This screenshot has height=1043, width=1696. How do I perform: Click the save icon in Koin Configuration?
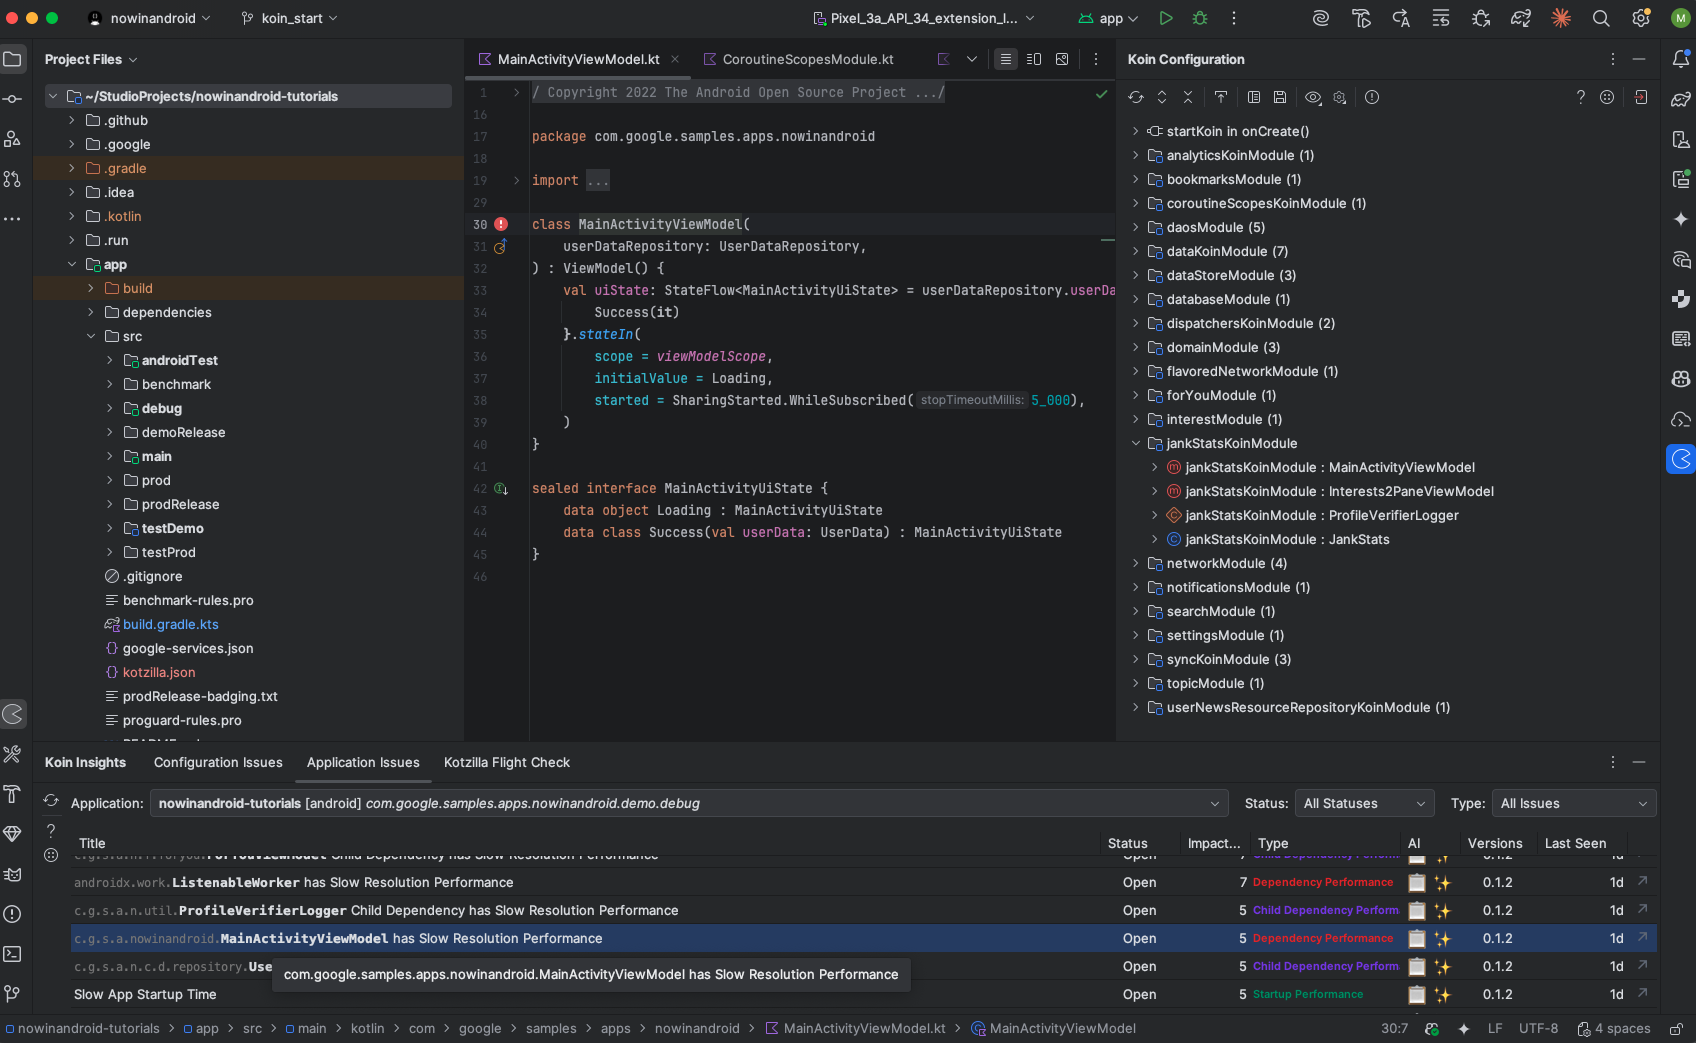[x=1280, y=97]
